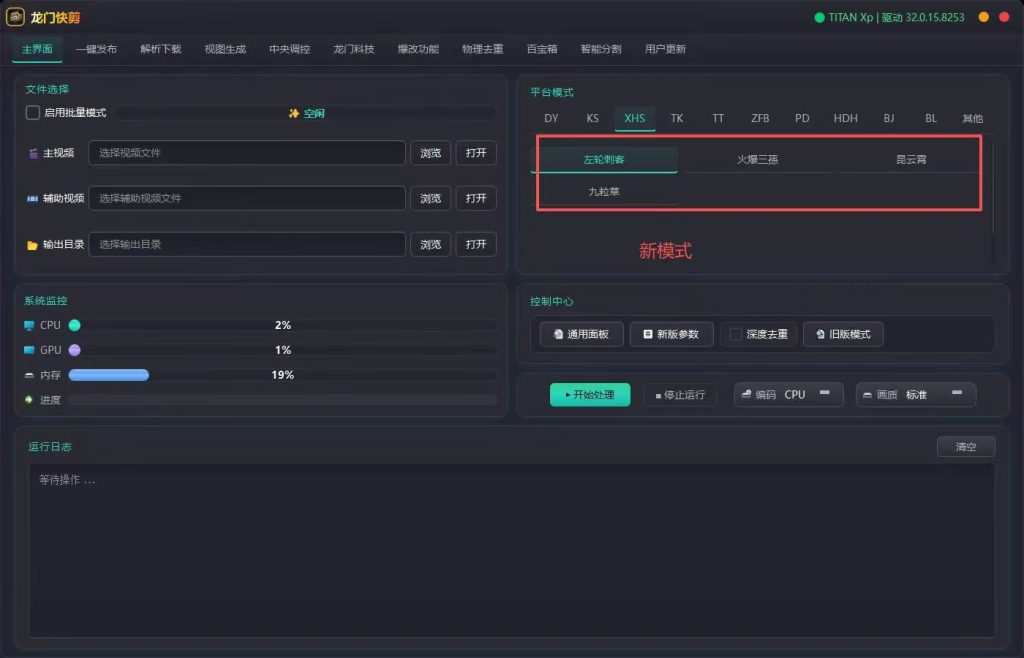This screenshot has width=1024, height=658.
Task: Click the 辅助视频 film strip icon
Action: [32, 198]
